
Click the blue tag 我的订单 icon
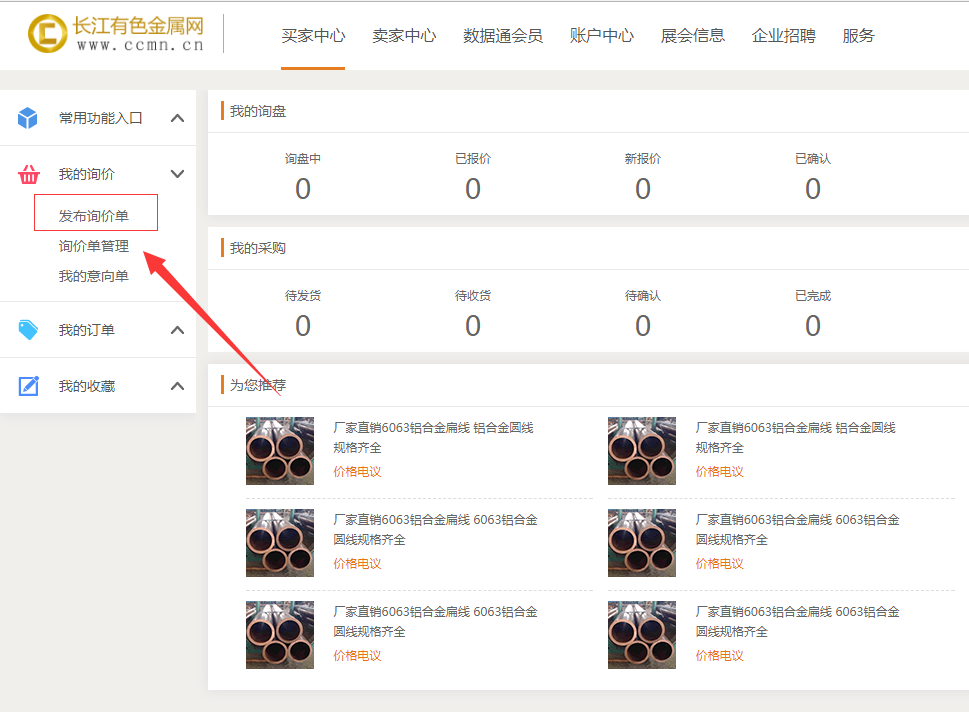pyautogui.click(x=28, y=330)
